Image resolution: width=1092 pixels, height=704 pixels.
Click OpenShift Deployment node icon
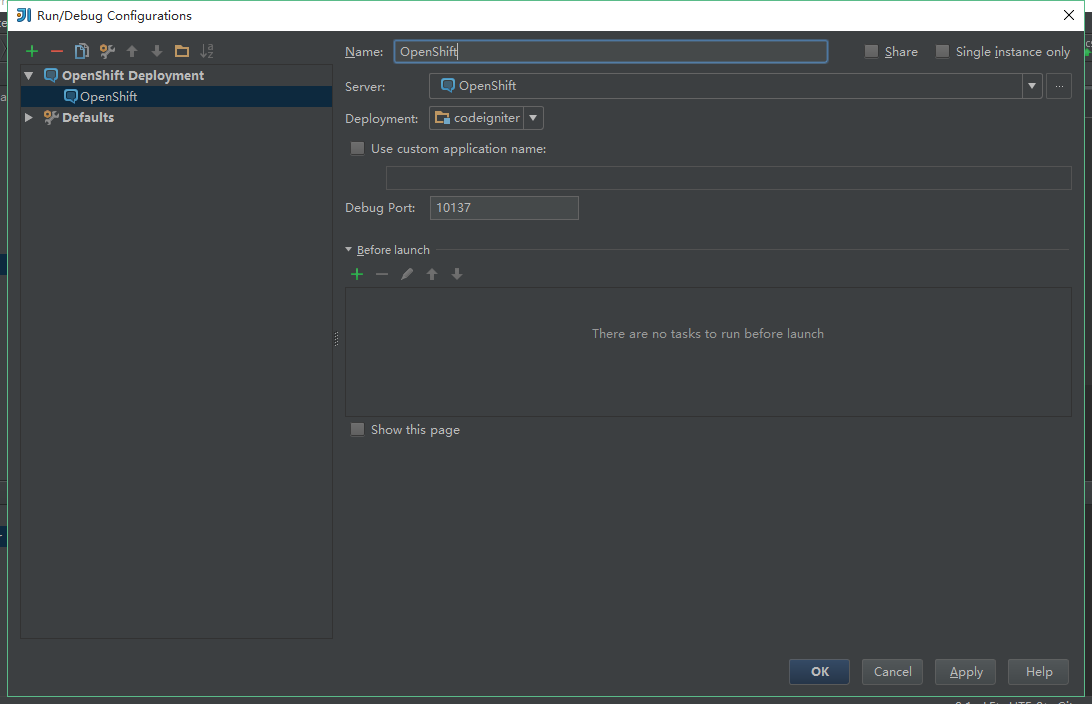coord(51,75)
